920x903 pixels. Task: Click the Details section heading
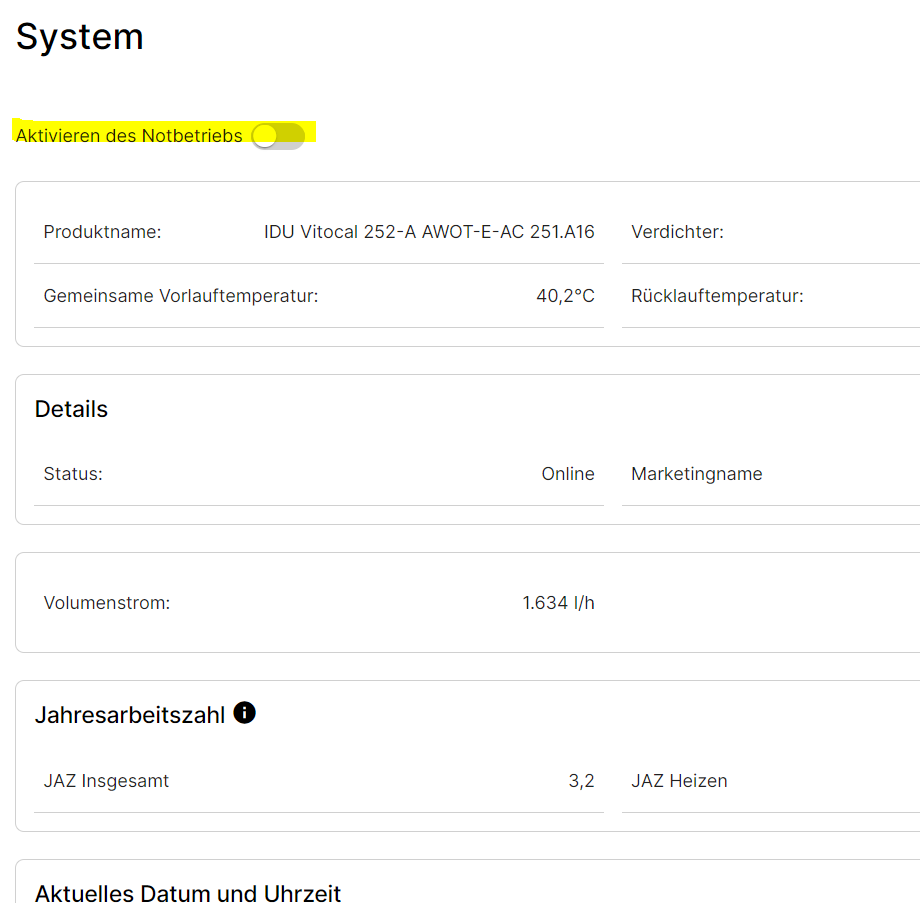71,409
